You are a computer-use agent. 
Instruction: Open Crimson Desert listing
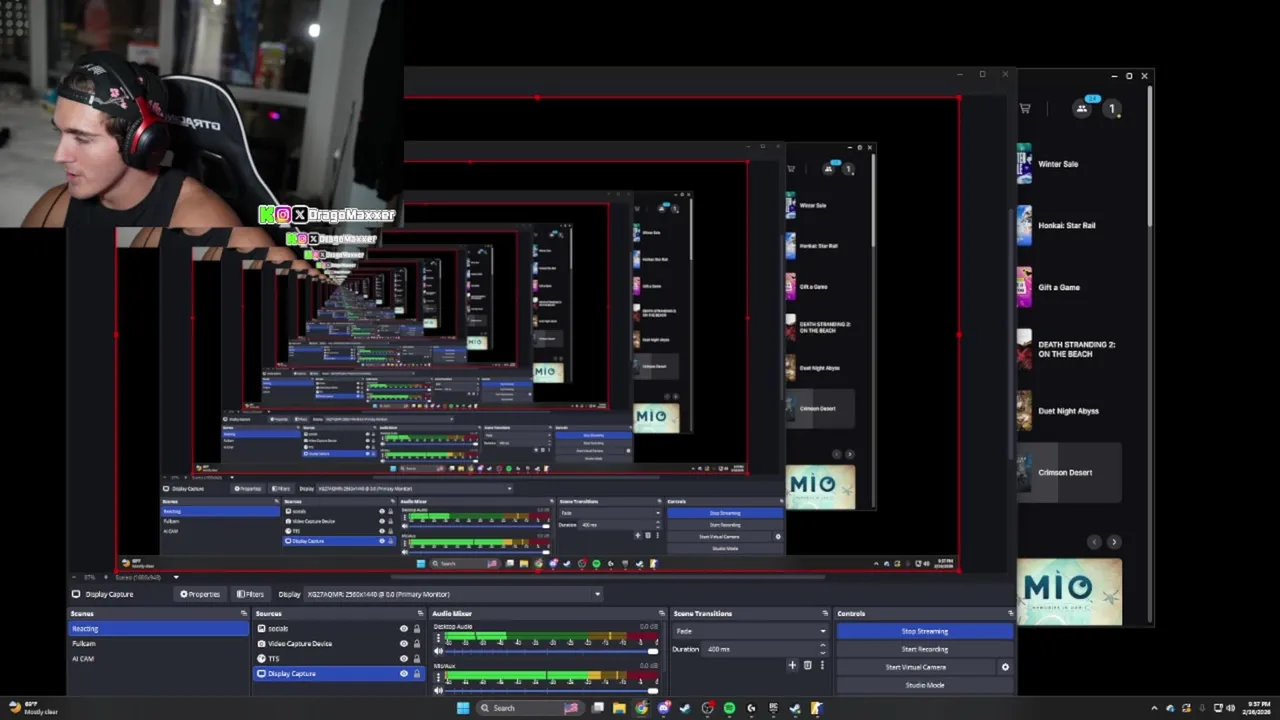tap(1068, 472)
